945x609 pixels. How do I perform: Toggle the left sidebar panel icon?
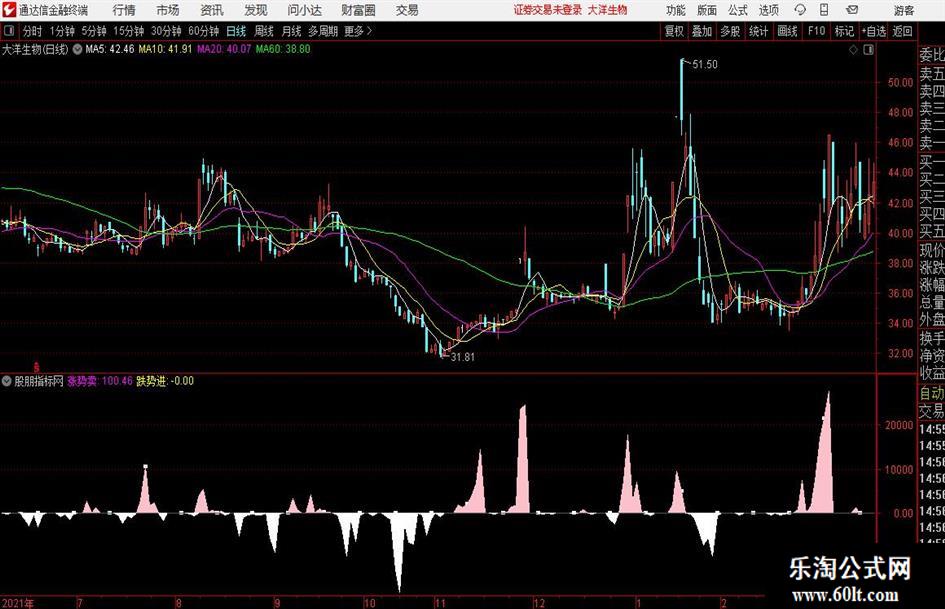(x=9, y=31)
